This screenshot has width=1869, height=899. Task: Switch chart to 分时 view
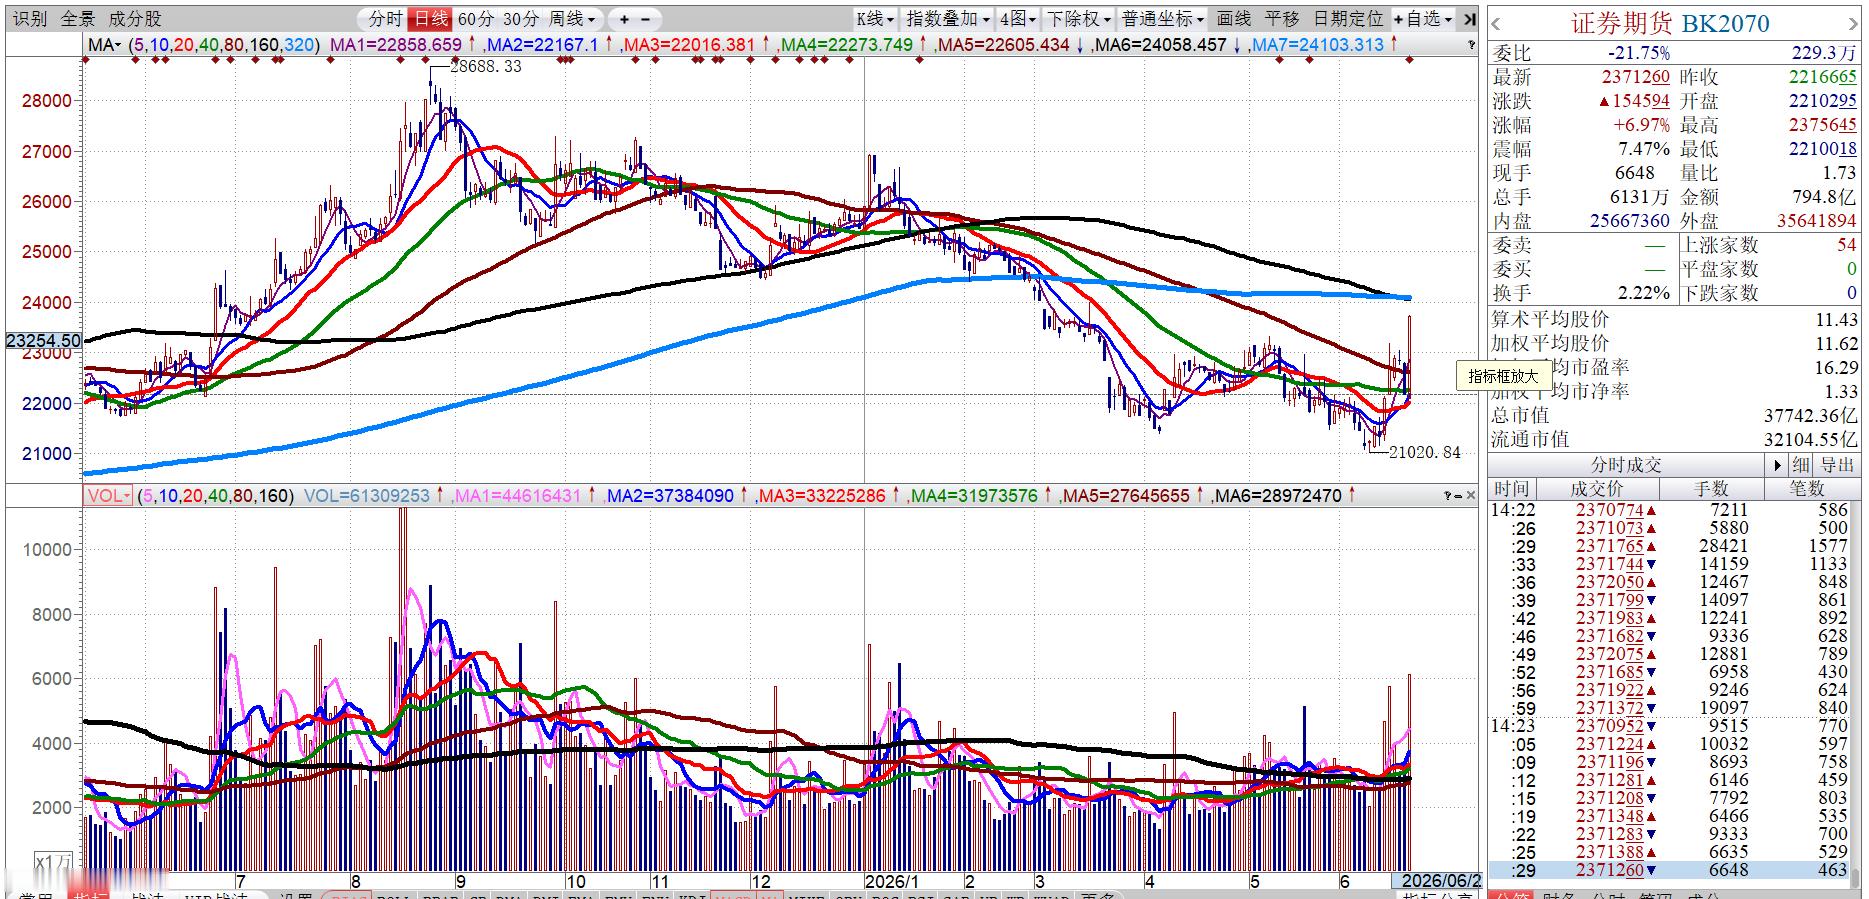pyautogui.click(x=386, y=19)
